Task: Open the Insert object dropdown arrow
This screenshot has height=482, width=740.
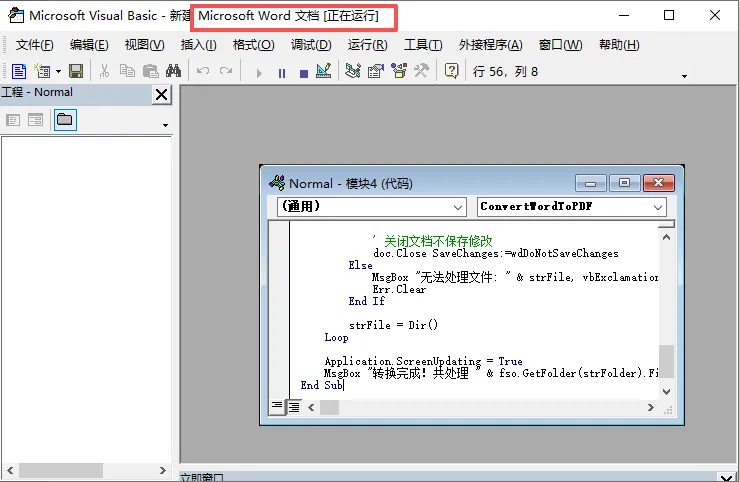Action: tap(59, 72)
